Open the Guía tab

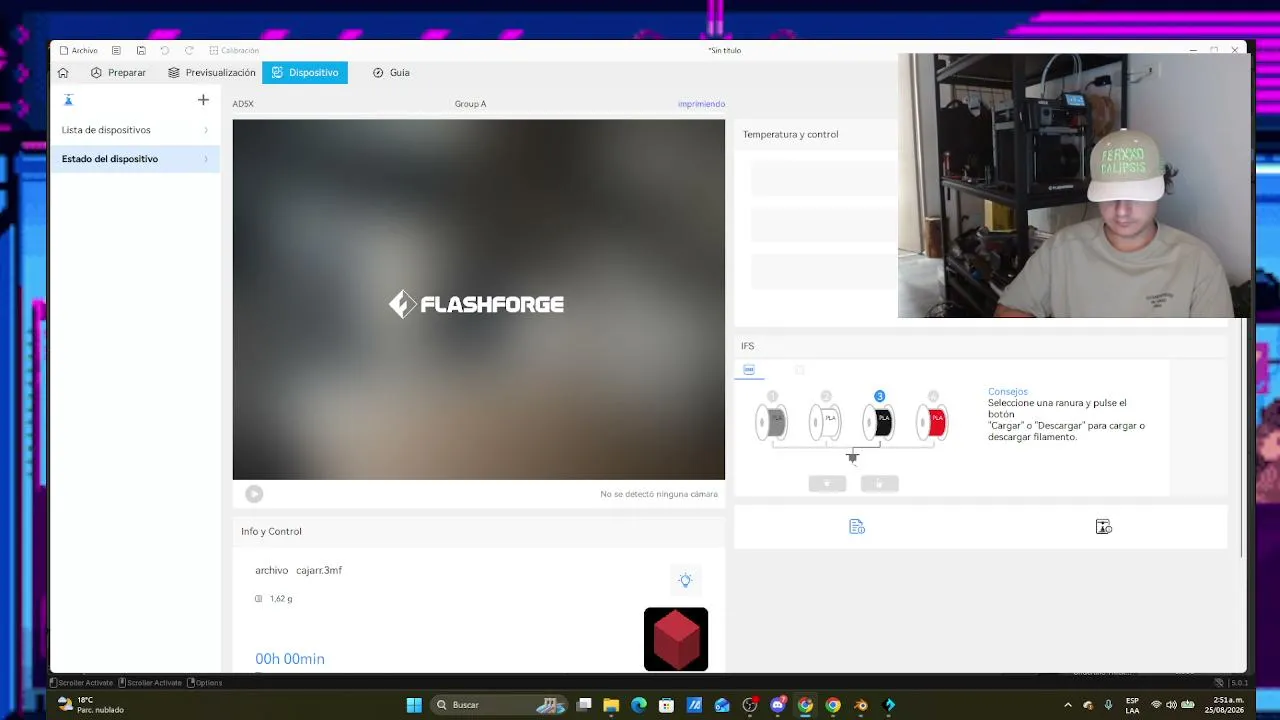click(391, 73)
